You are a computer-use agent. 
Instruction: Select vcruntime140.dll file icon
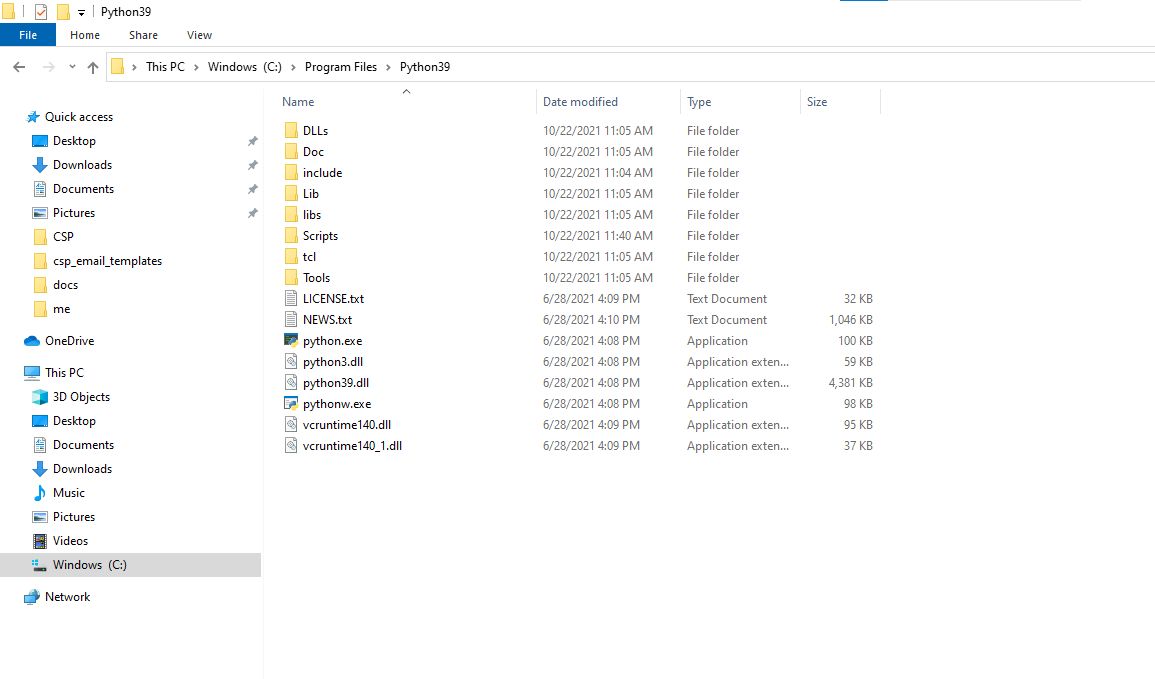click(x=291, y=425)
